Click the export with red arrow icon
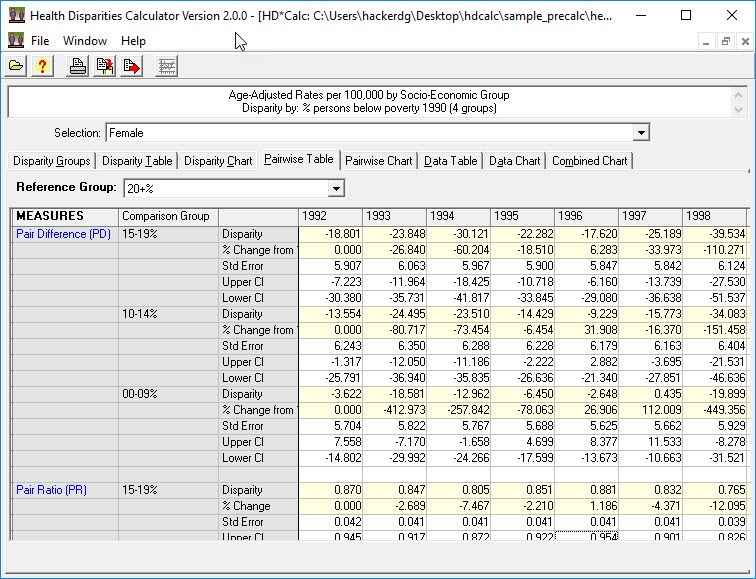This screenshot has width=756, height=579. click(131, 67)
